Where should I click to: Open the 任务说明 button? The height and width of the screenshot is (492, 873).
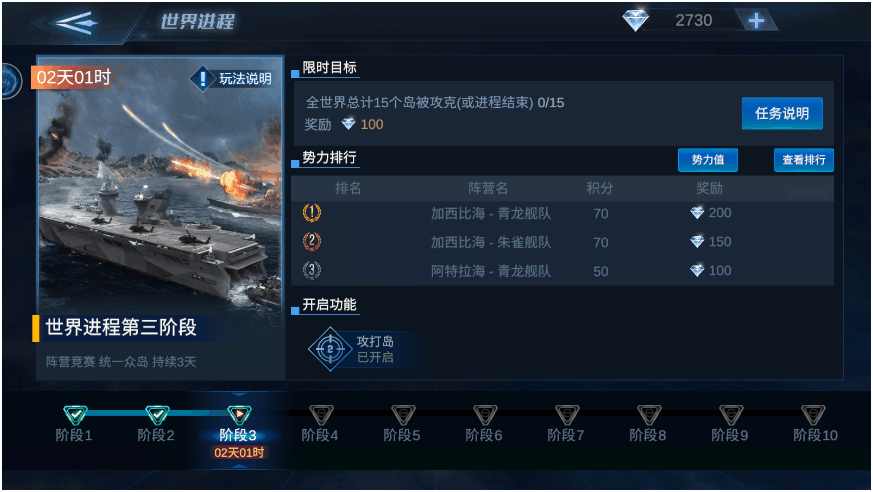pyautogui.click(x=782, y=114)
